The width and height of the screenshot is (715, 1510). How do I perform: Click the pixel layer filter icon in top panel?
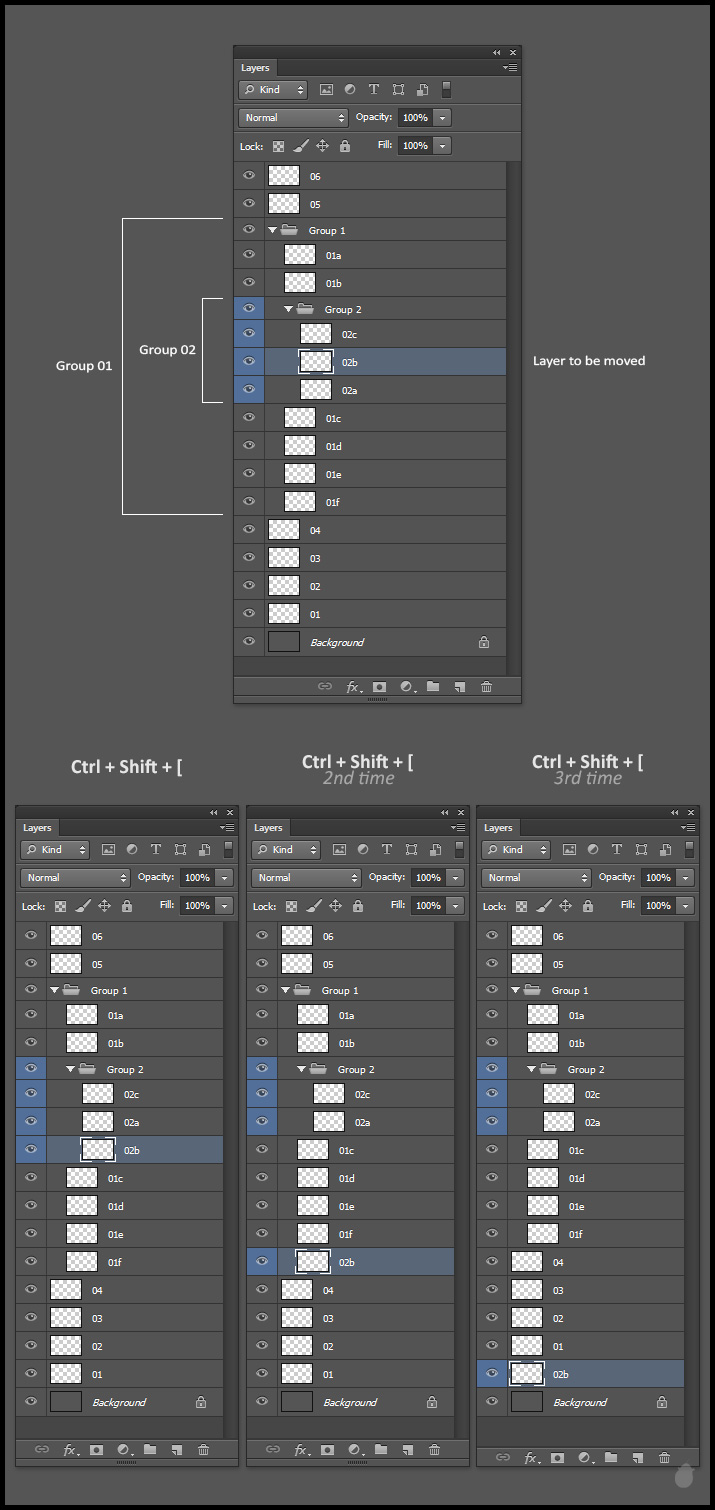[x=326, y=90]
